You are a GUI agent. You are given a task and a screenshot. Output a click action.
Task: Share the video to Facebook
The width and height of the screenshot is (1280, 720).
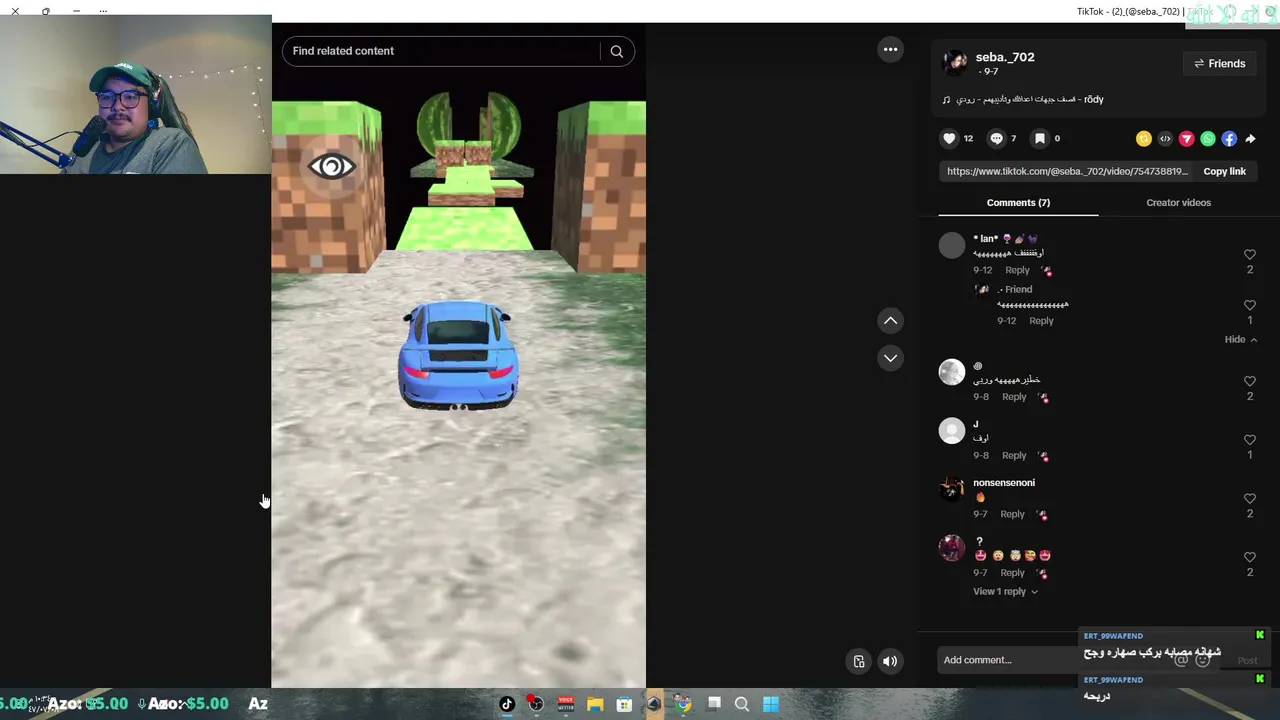click(1229, 139)
